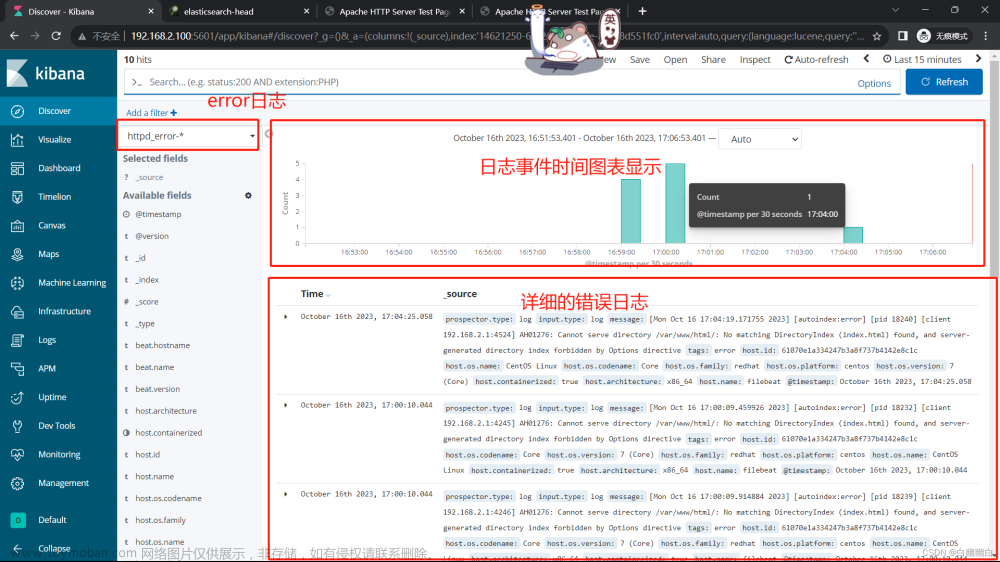Collapse the fields sidebar panel
The width and height of the screenshot is (1000, 562).
[268, 134]
